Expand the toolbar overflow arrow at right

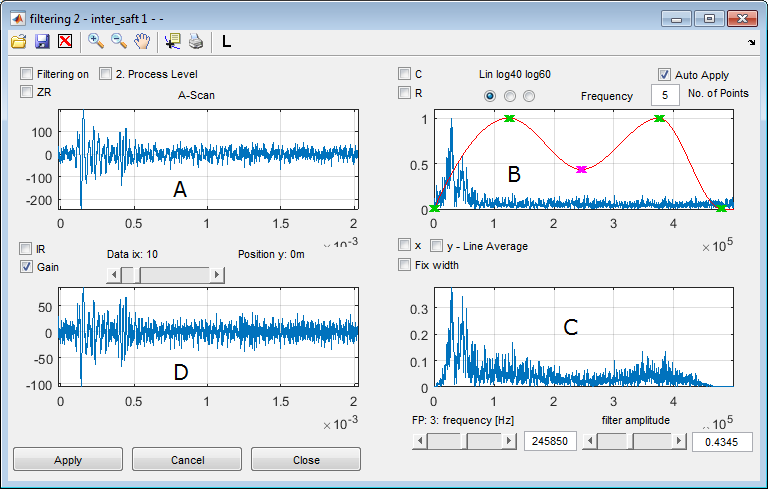751,42
